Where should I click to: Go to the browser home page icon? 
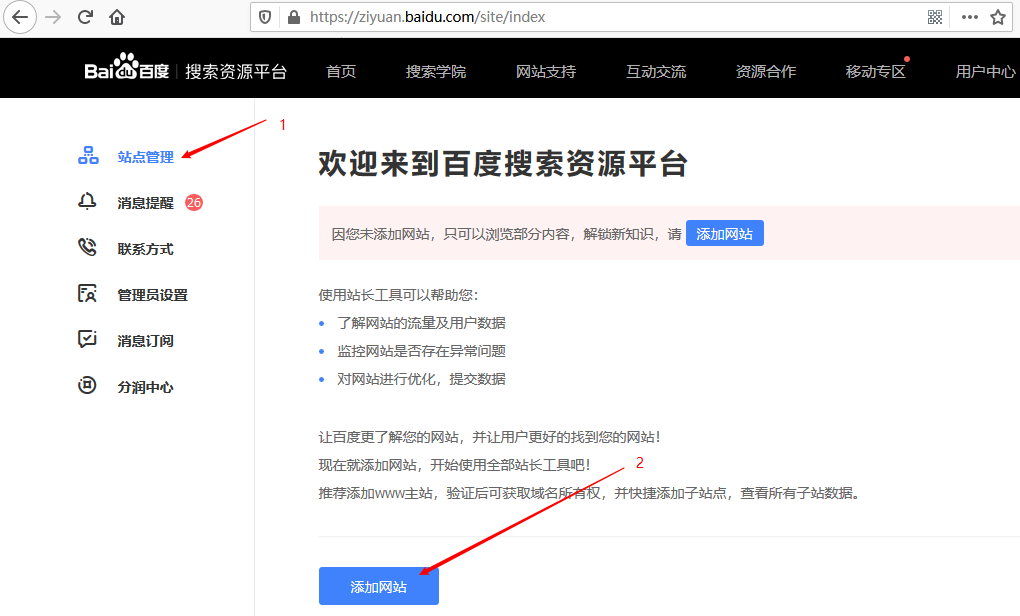tap(117, 17)
